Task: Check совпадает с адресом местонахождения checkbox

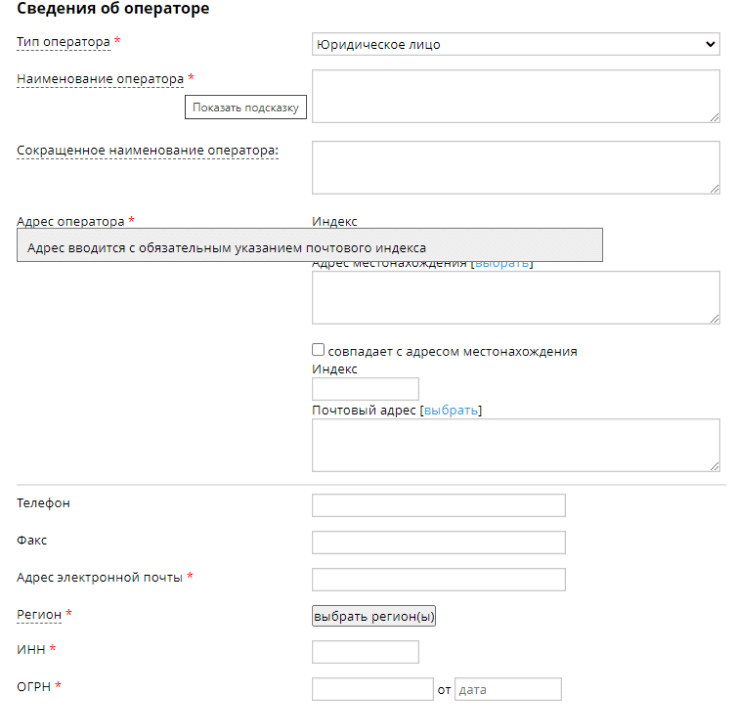Action: click(x=319, y=351)
